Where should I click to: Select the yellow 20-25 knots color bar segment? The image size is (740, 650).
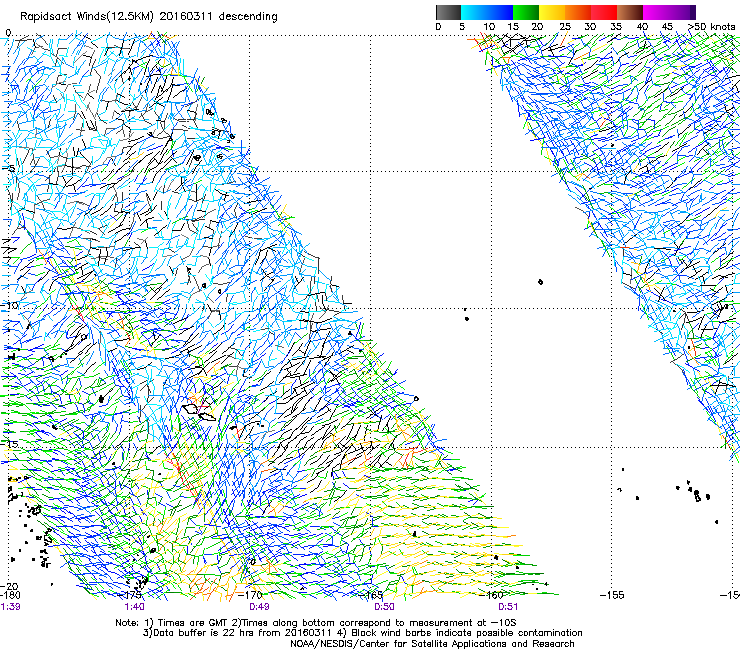tap(552, 12)
